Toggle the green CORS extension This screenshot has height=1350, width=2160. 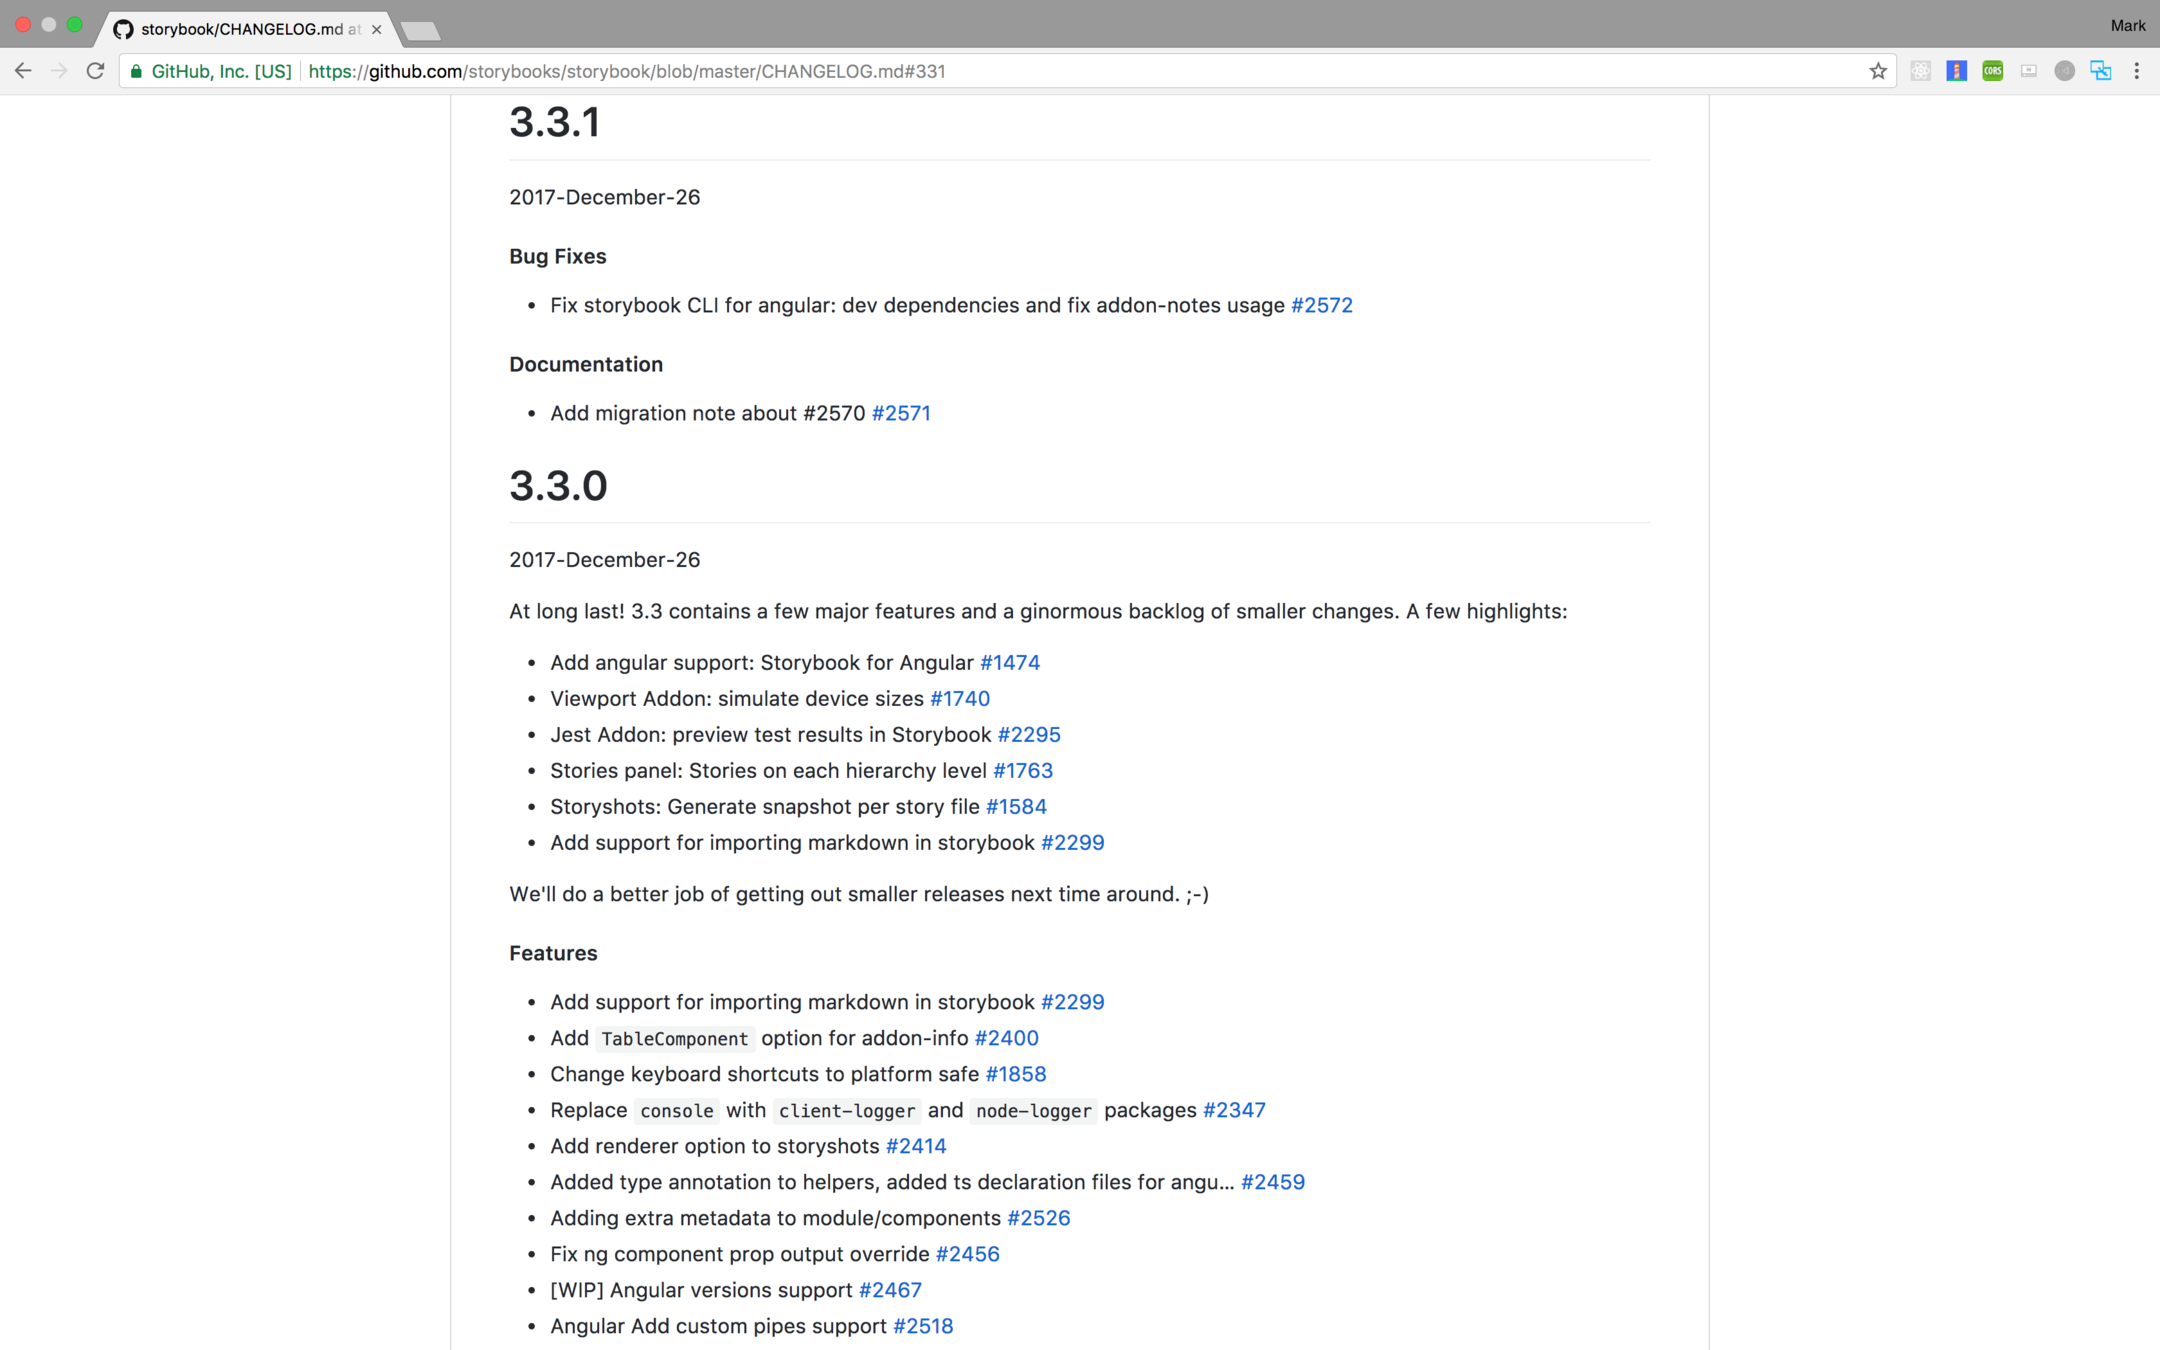pos(1992,71)
